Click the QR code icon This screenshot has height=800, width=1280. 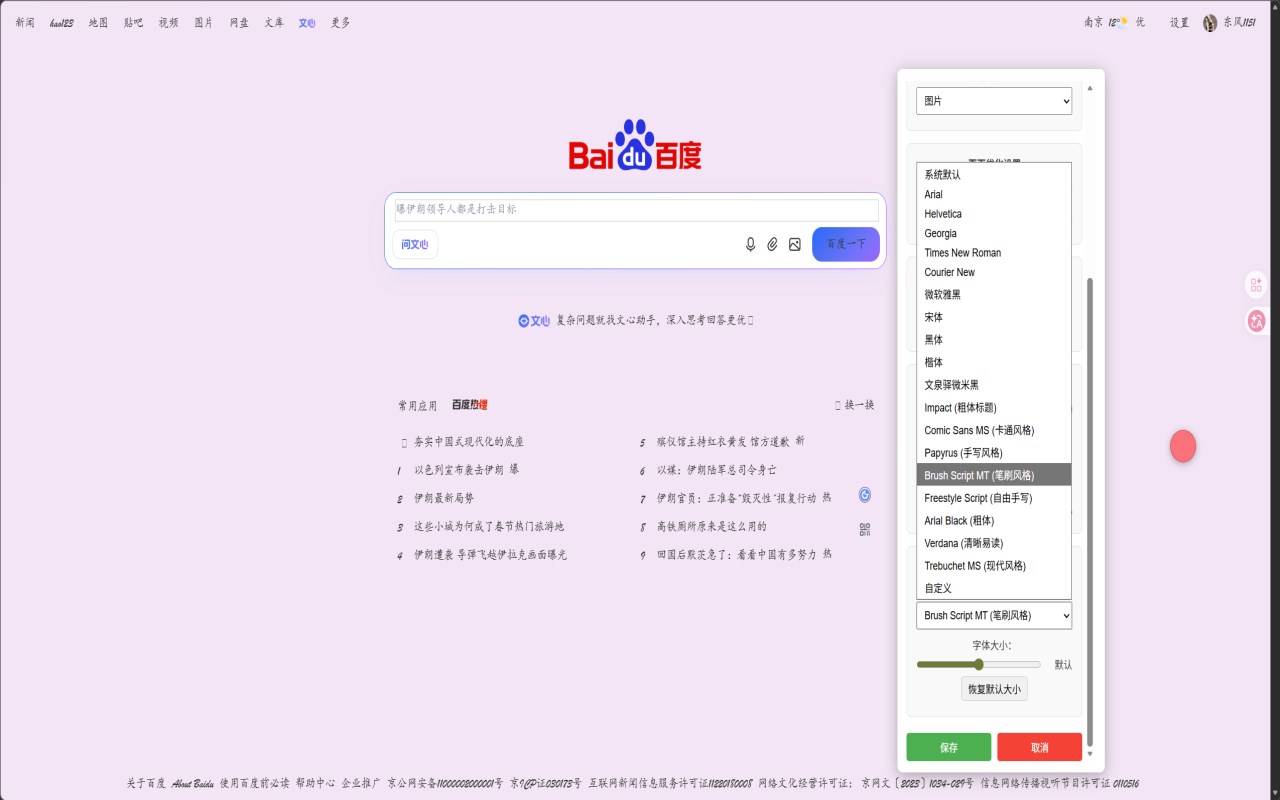coord(865,530)
